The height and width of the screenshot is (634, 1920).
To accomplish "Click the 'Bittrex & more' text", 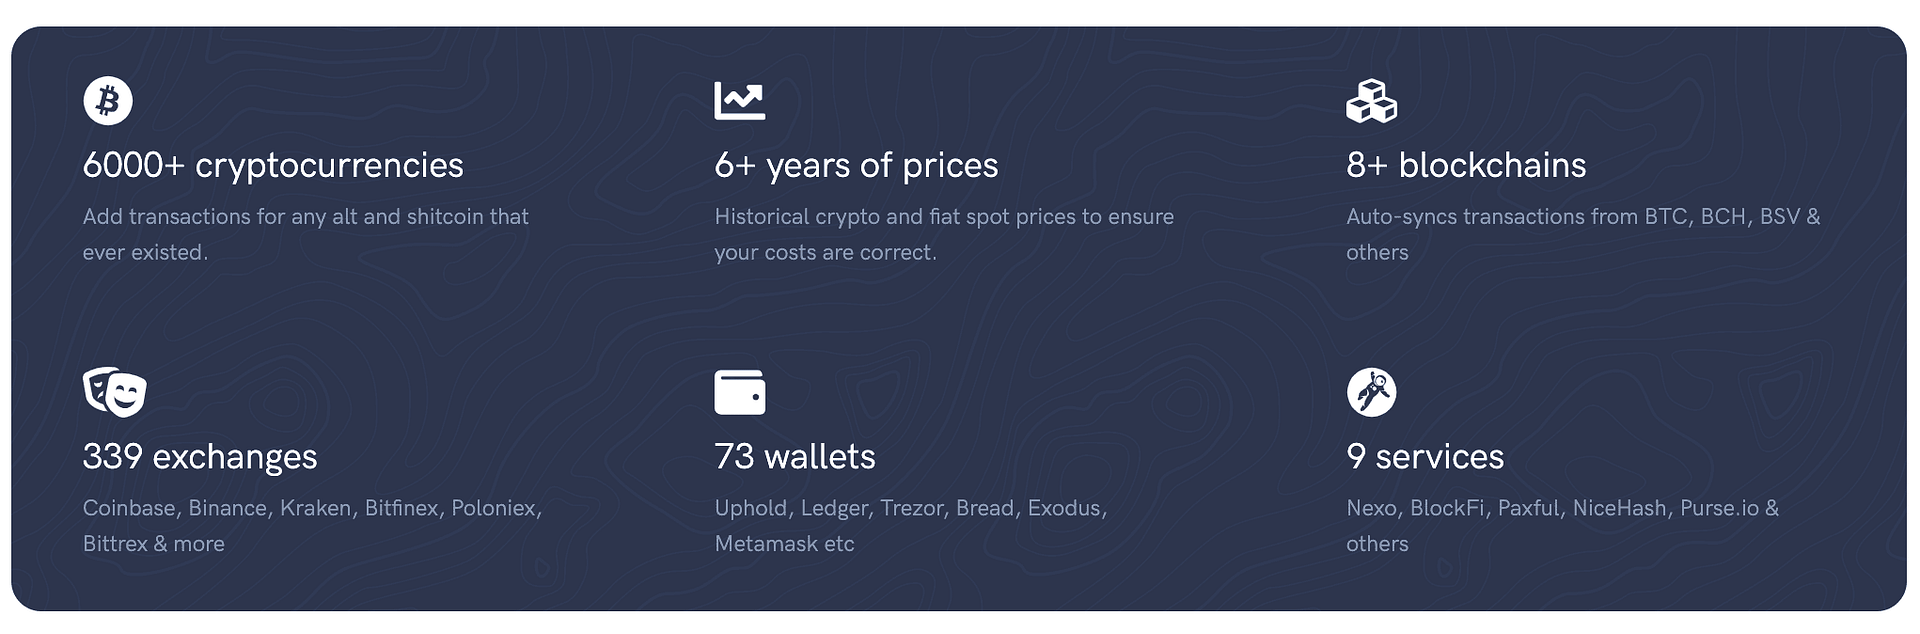I will point(154,544).
